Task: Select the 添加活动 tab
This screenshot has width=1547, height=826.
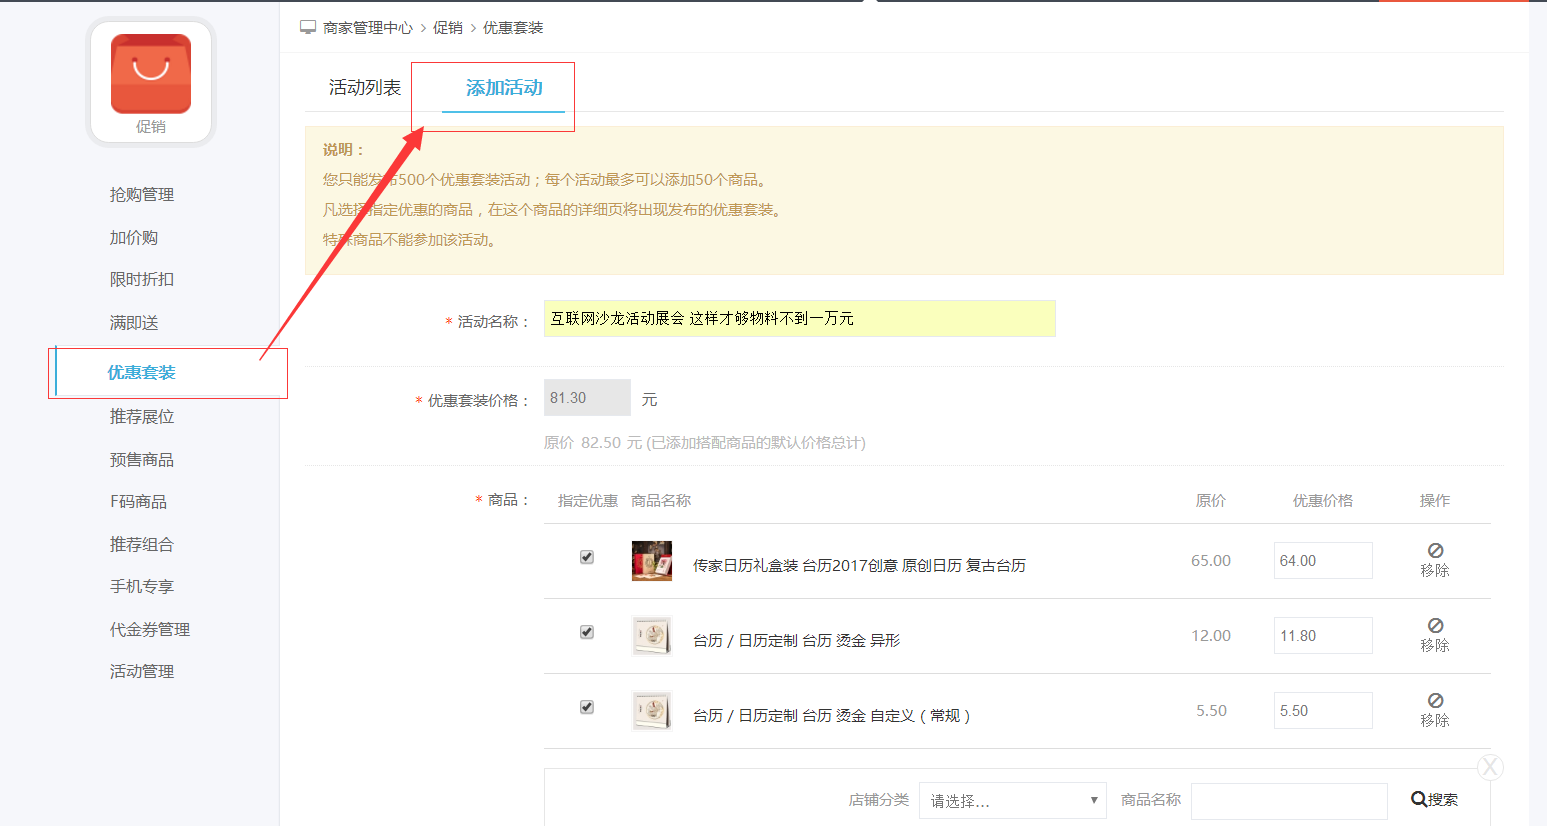Action: coord(504,88)
